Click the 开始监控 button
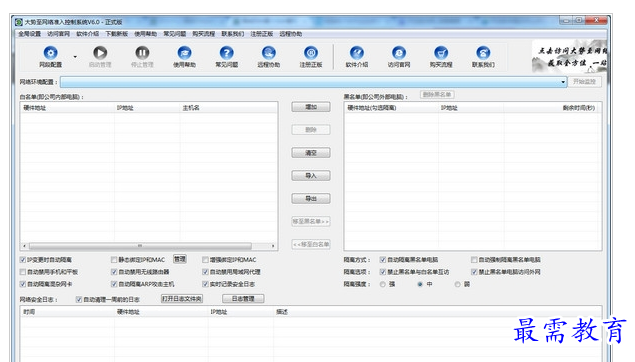This screenshot has height=362, width=635. tap(584, 82)
